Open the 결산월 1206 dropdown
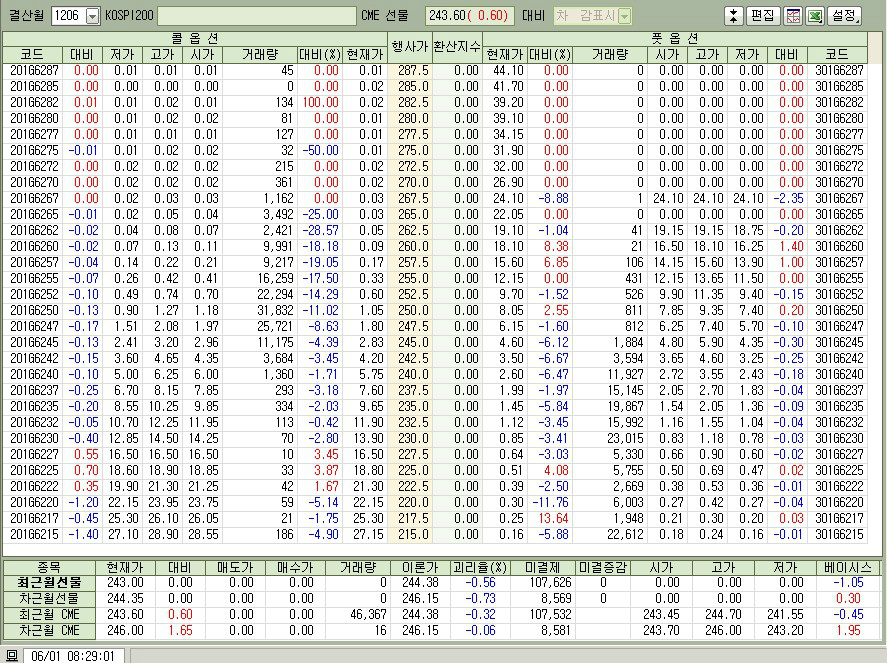The width and height of the screenshot is (887, 663). tap(92, 16)
